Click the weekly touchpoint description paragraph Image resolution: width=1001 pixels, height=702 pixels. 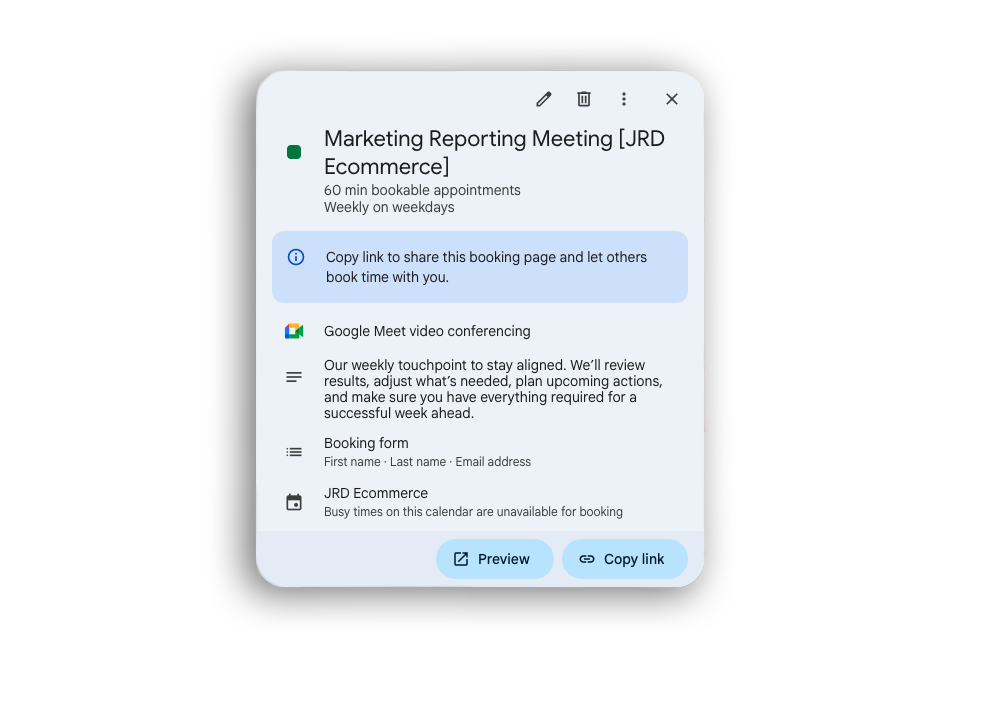[x=492, y=389]
